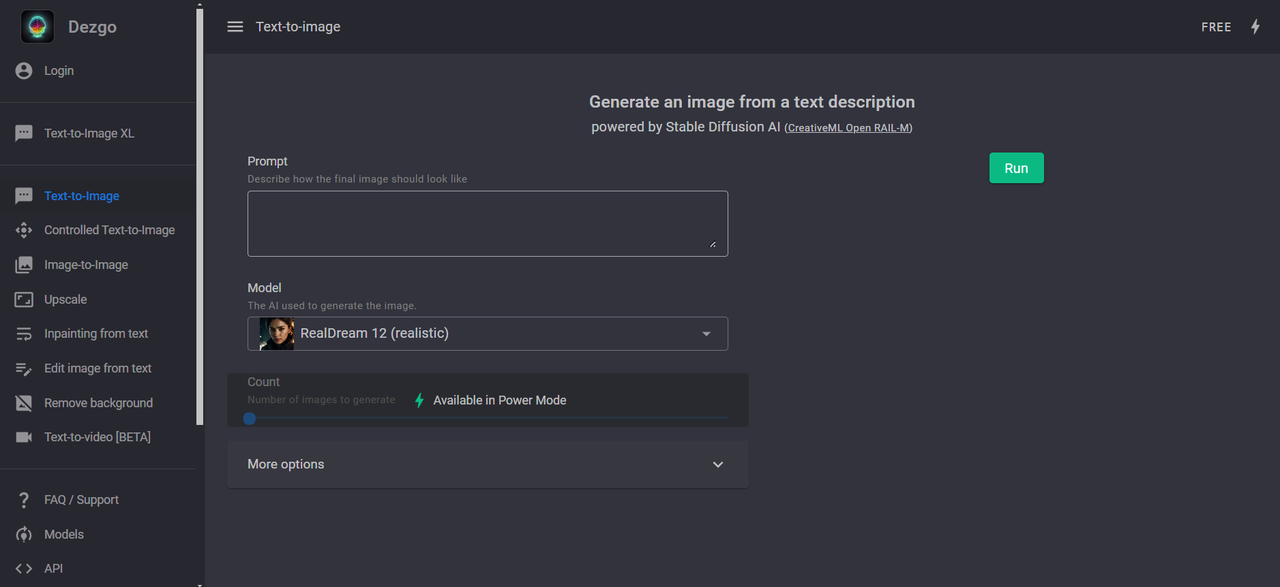Viewport: 1280px width, 587px height.
Task: Click the Describe how the final image should look like hint
Action: point(357,179)
